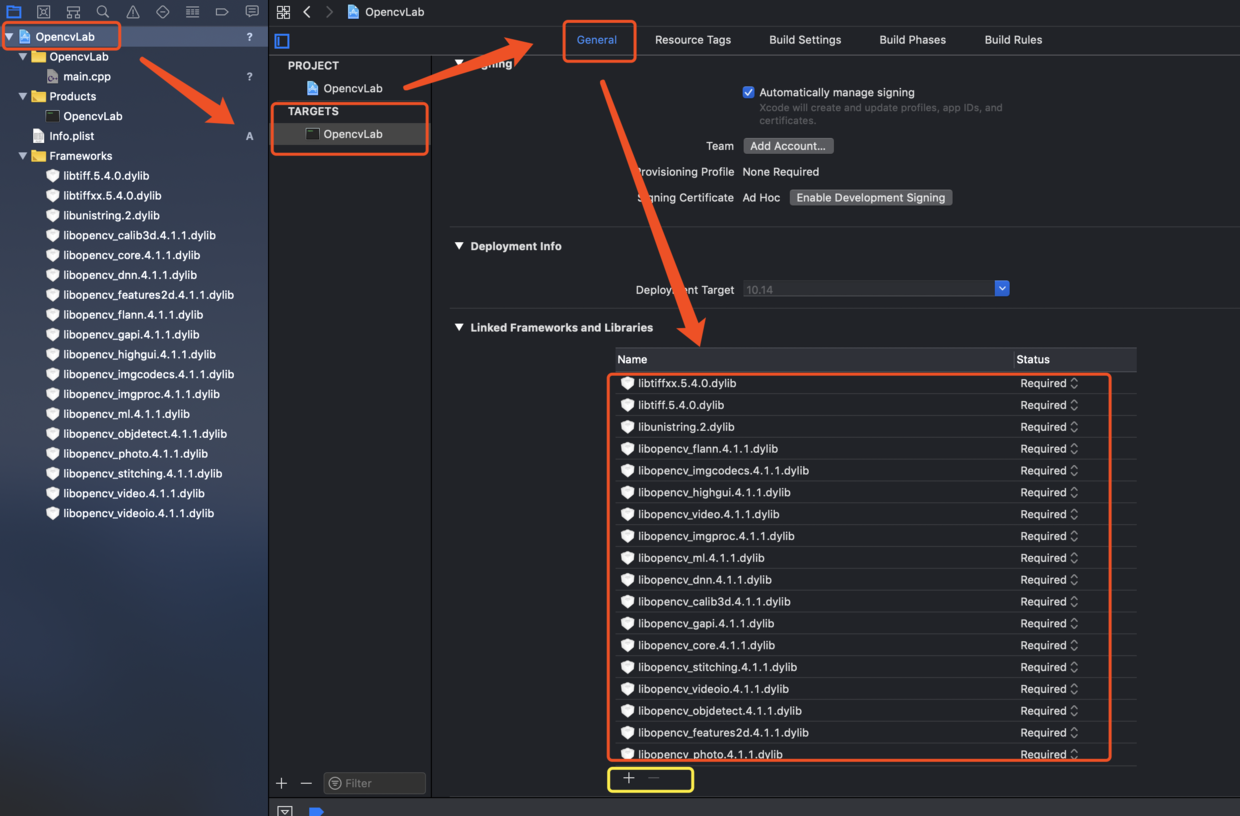Image resolution: width=1240 pixels, height=816 pixels.
Task: Open the Symbol navigator icon
Action: [73, 12]
